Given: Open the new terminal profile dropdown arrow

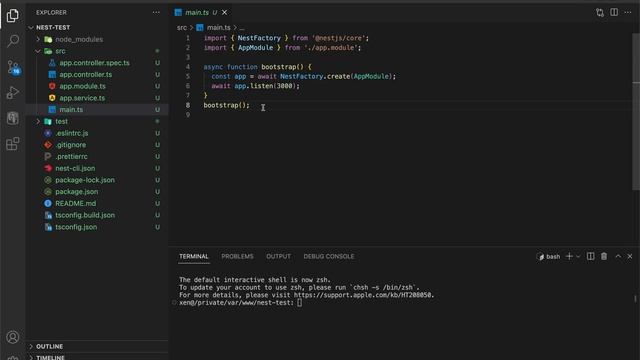Looking at the screenshot, I should (578, 257).
